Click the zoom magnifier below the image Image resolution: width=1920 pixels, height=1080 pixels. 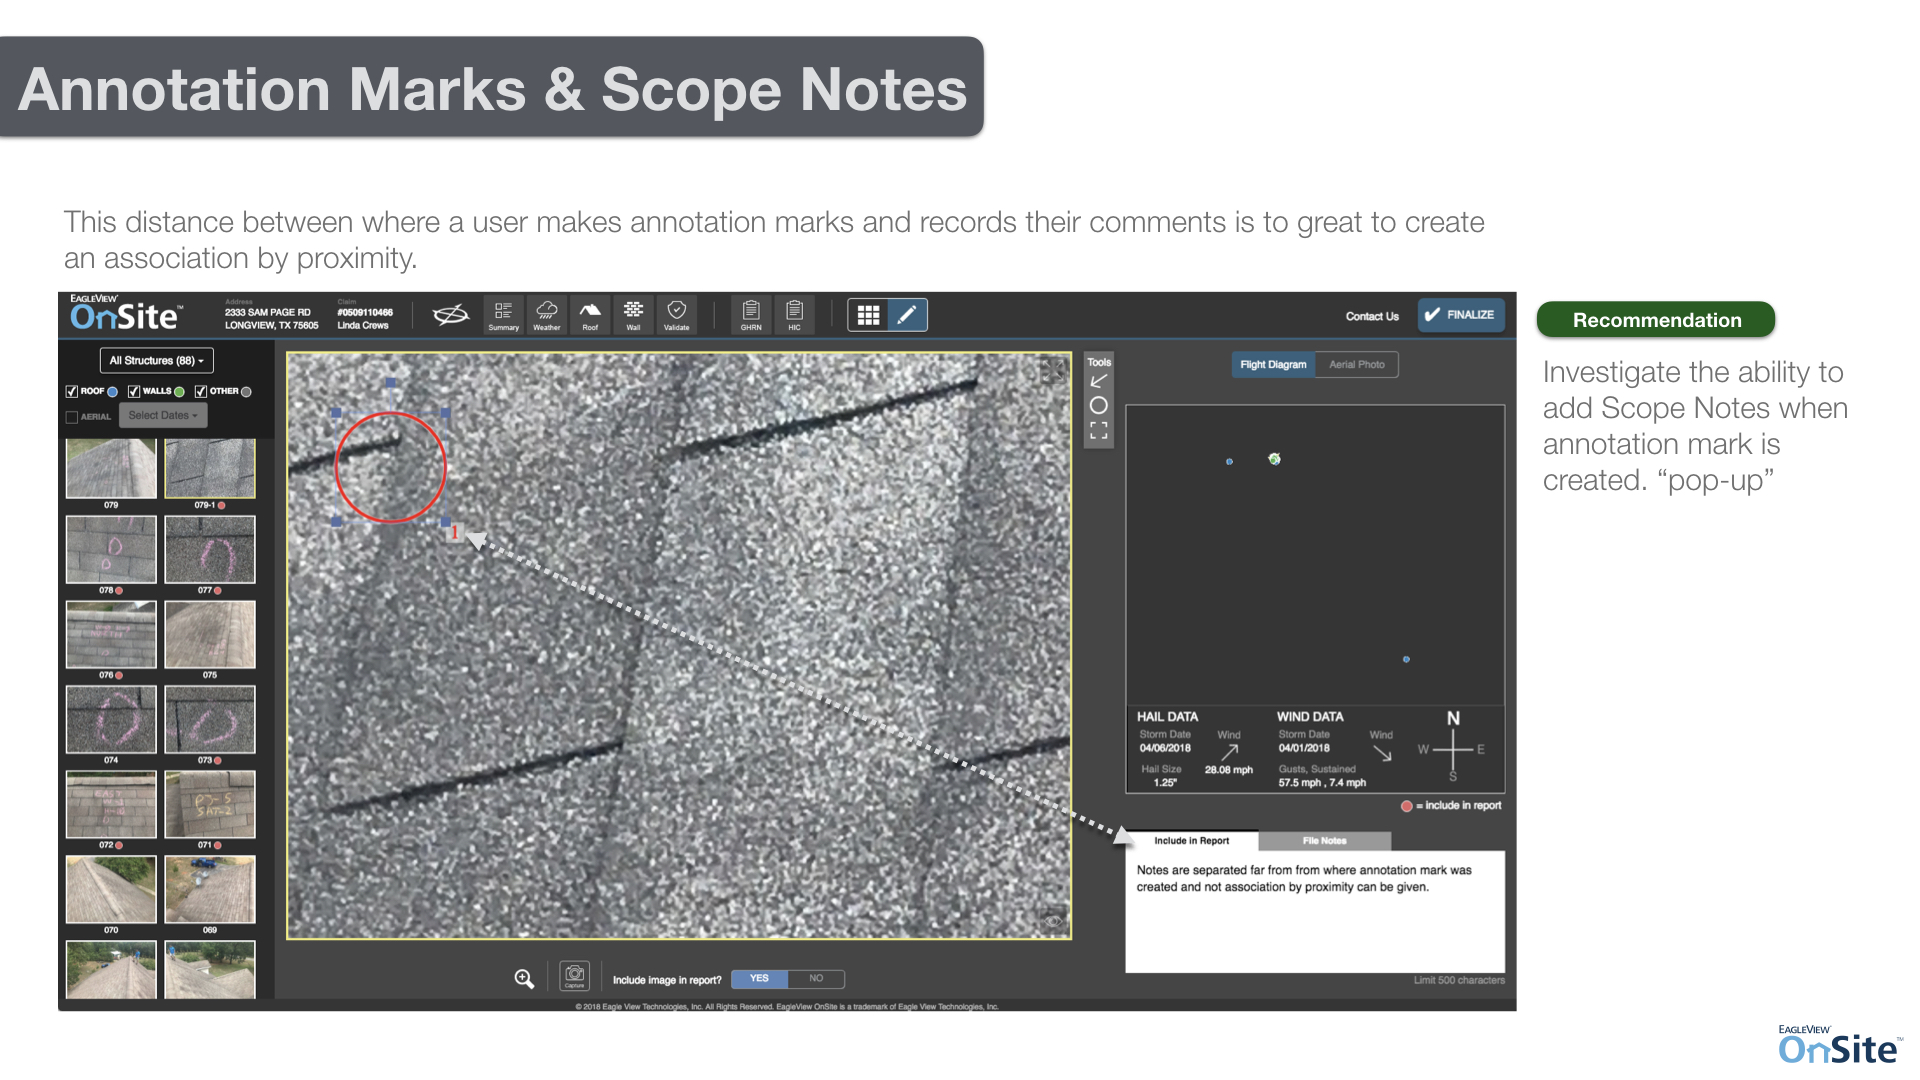point(524,978)
